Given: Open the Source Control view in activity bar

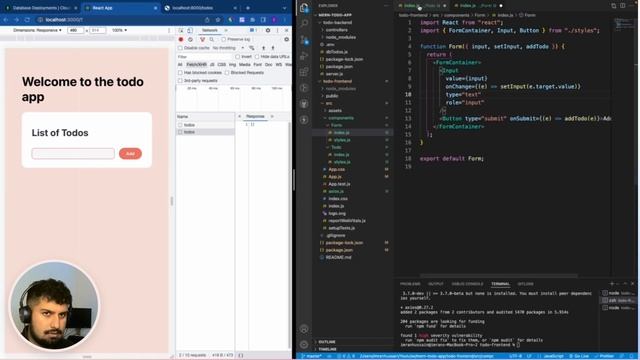Looking at the screenshot, I should tap(304, 40).
